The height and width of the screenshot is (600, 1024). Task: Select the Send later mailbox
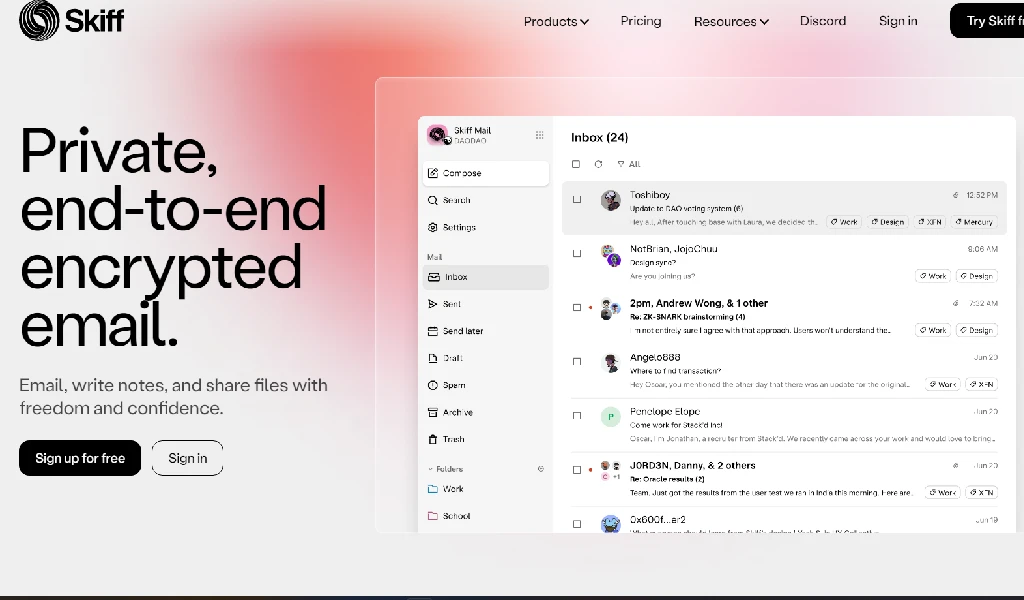(x=485, y=331)
